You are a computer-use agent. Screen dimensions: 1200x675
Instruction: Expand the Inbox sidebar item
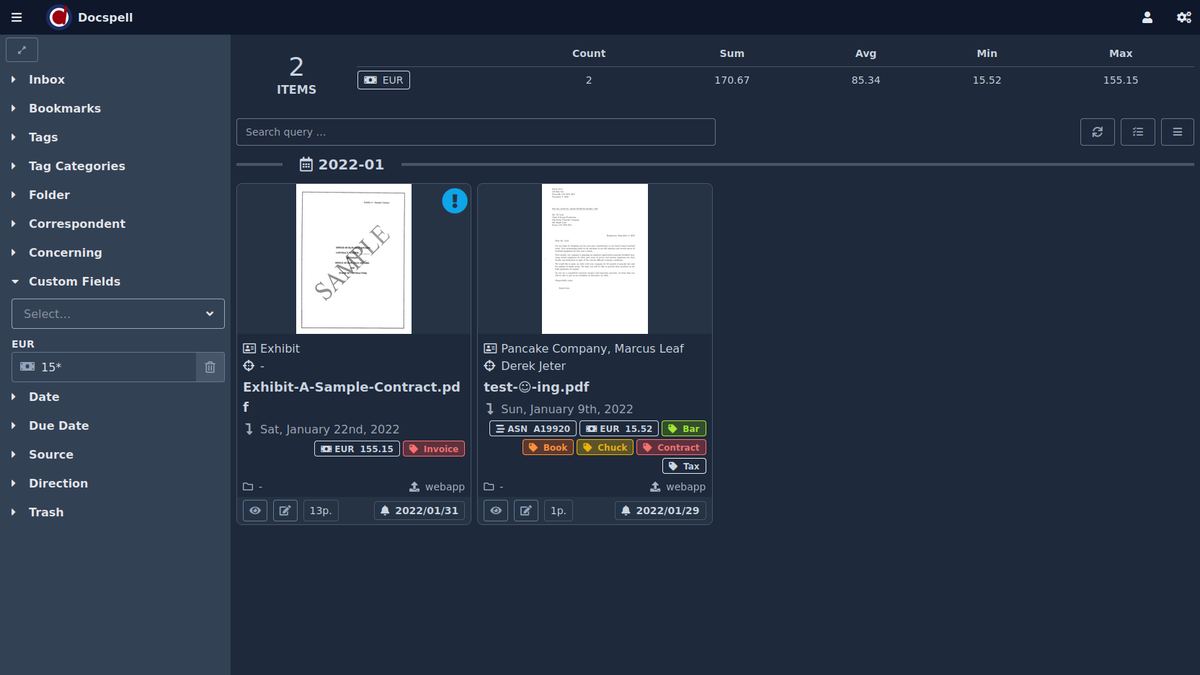pyautogui.click(x=46, y=80)
